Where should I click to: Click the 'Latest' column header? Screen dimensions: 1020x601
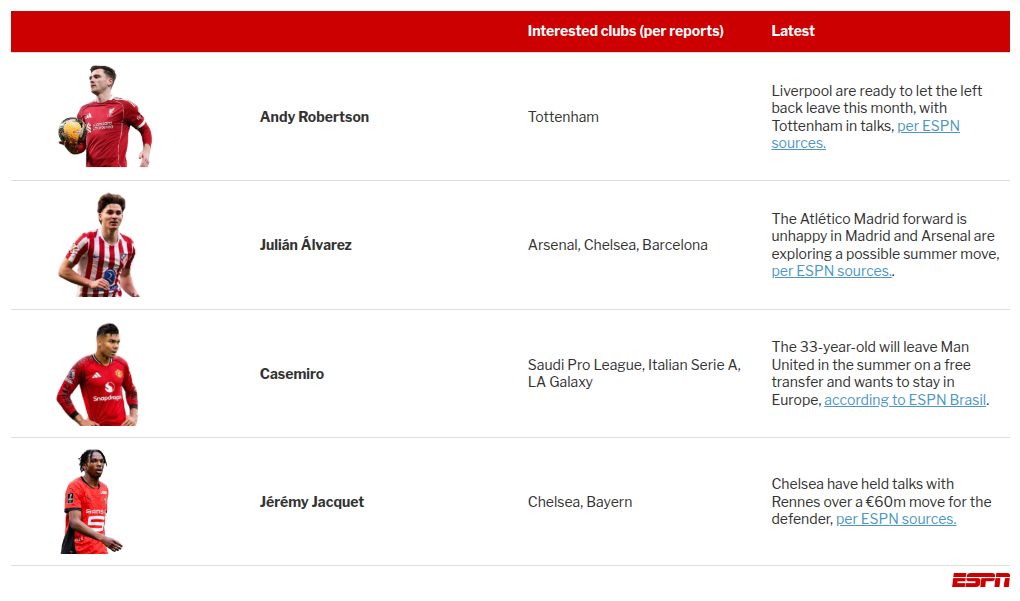(x=793, y=31)
